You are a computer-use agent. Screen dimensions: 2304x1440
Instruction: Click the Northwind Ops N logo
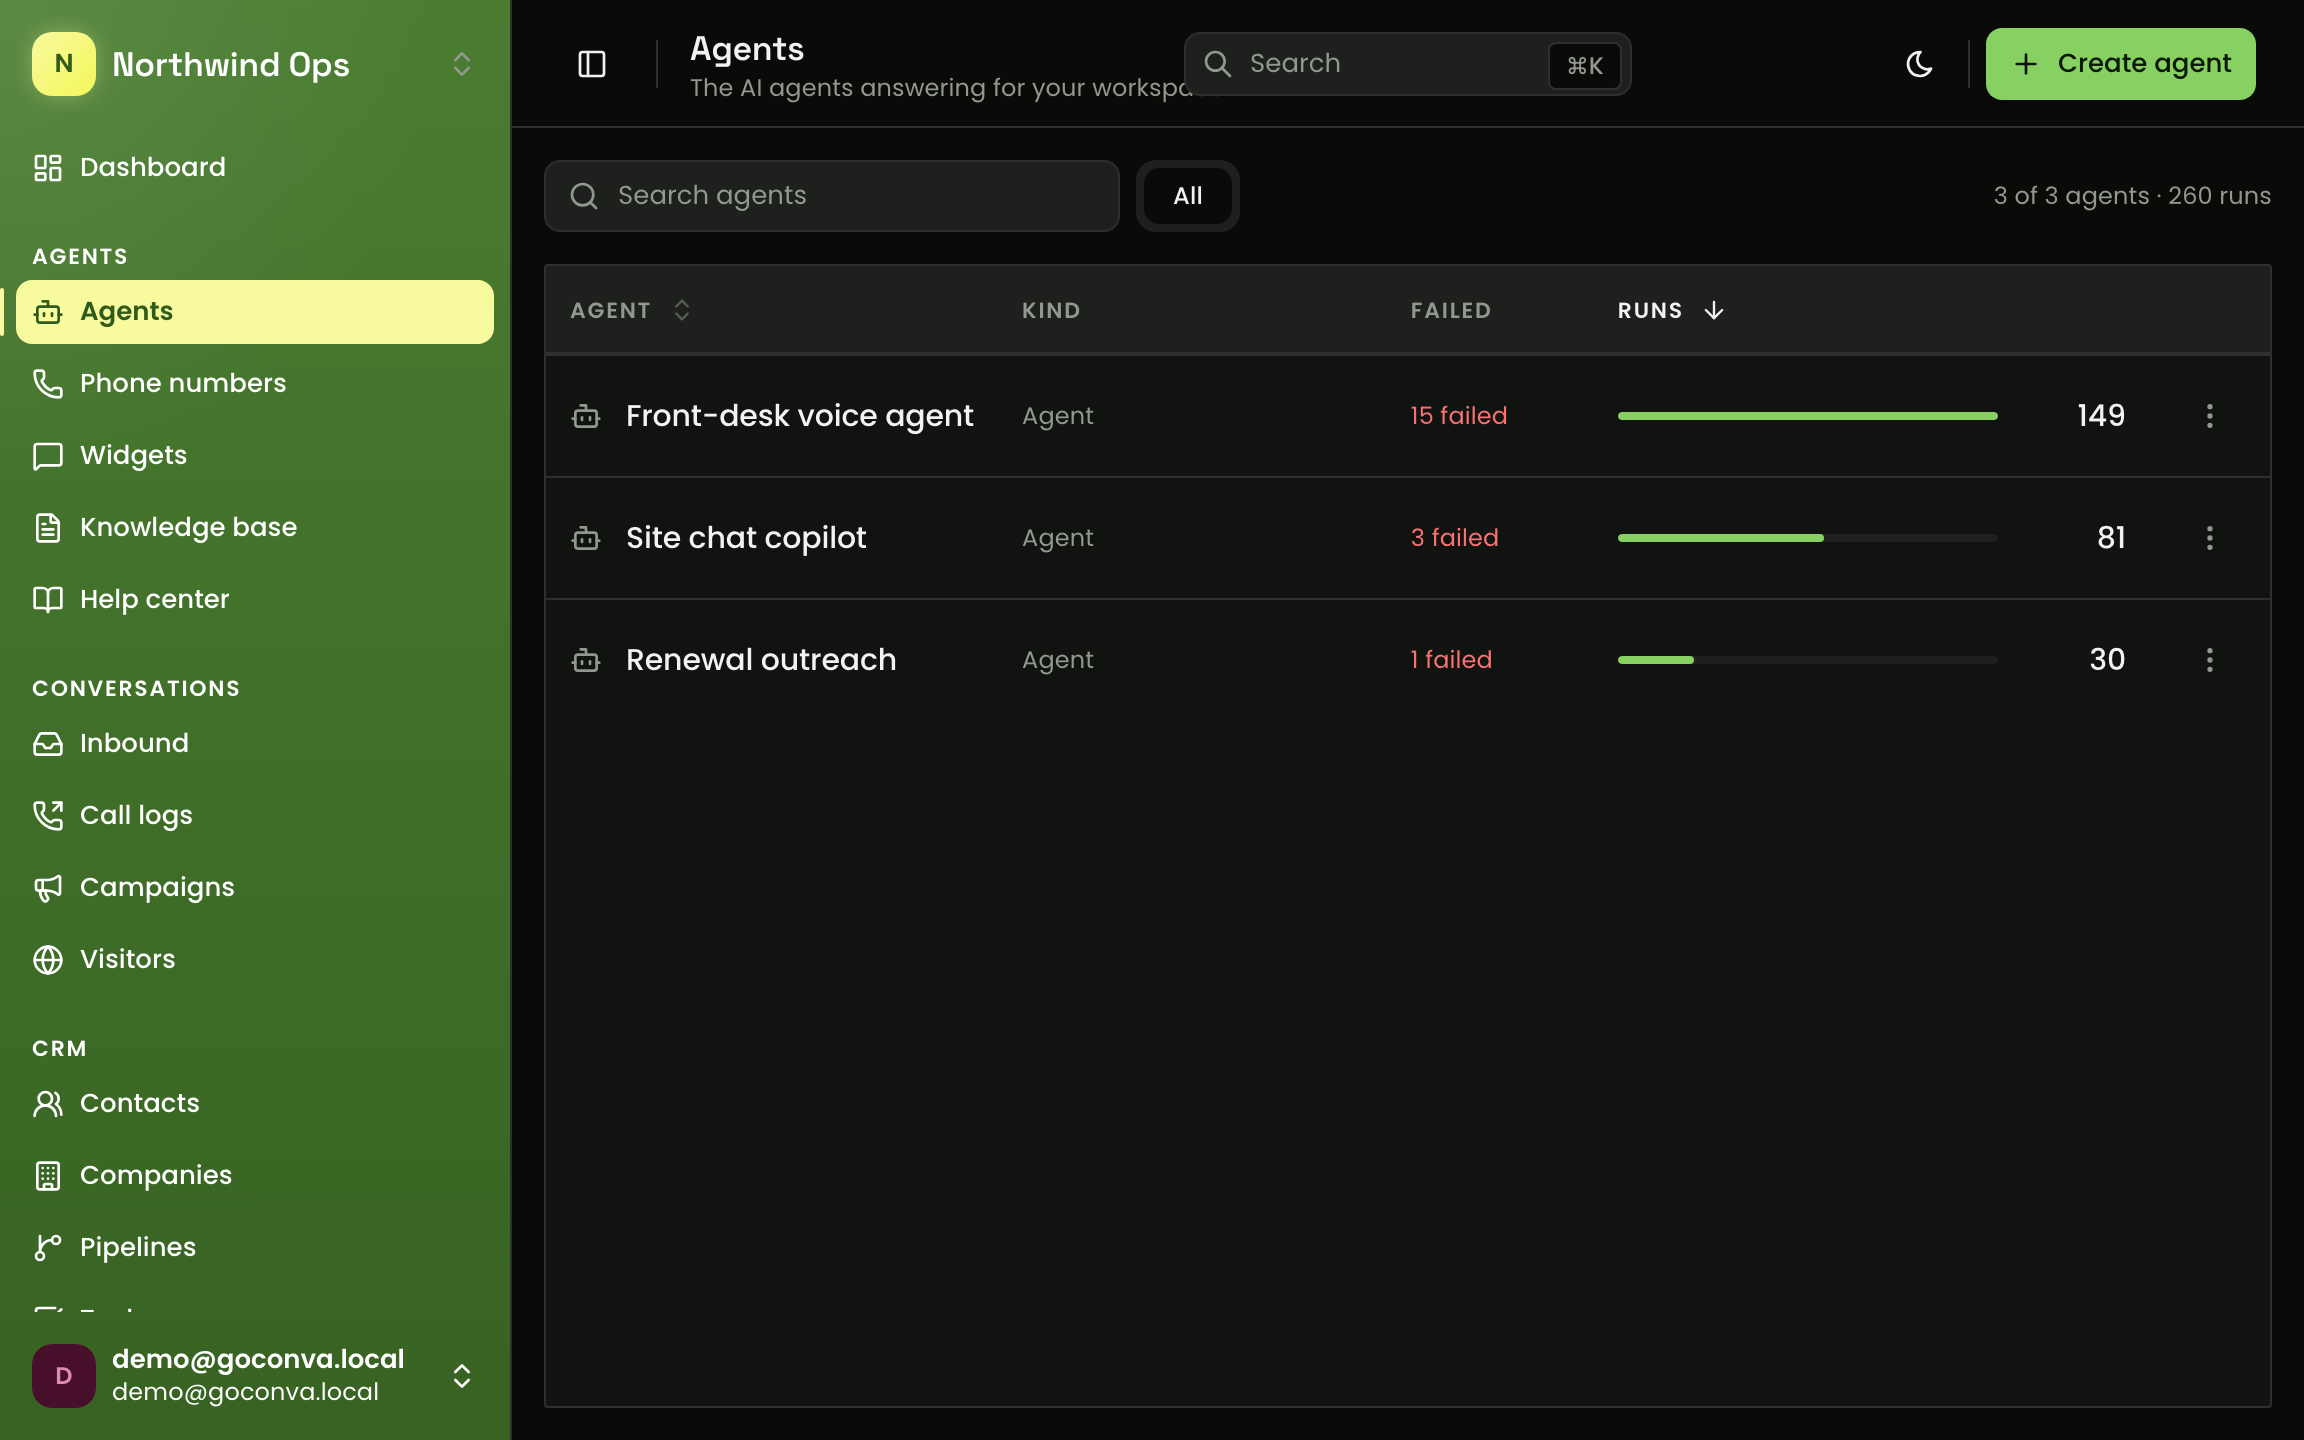(64, 64)
